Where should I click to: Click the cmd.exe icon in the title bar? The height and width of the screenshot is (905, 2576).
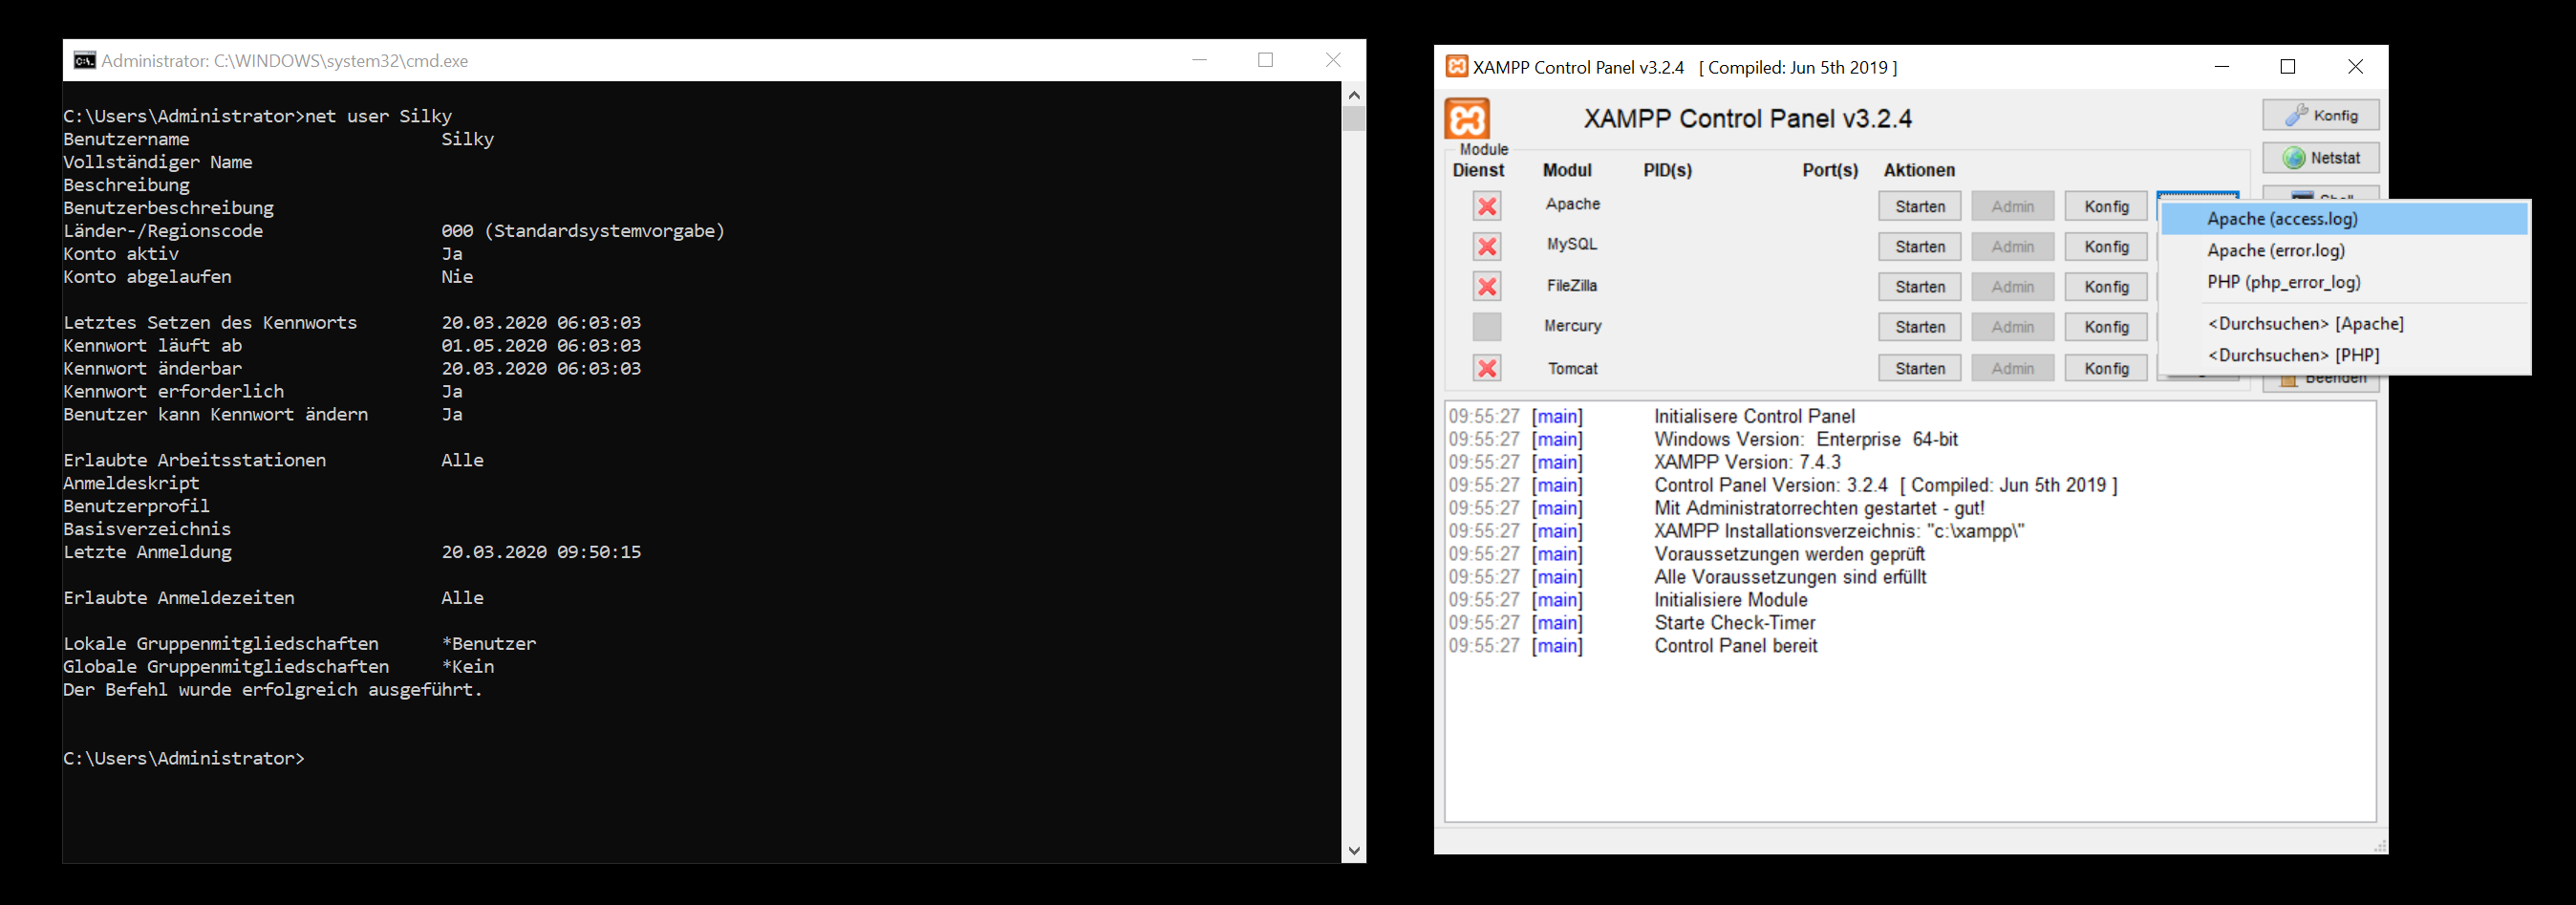(x=85, y=61)
